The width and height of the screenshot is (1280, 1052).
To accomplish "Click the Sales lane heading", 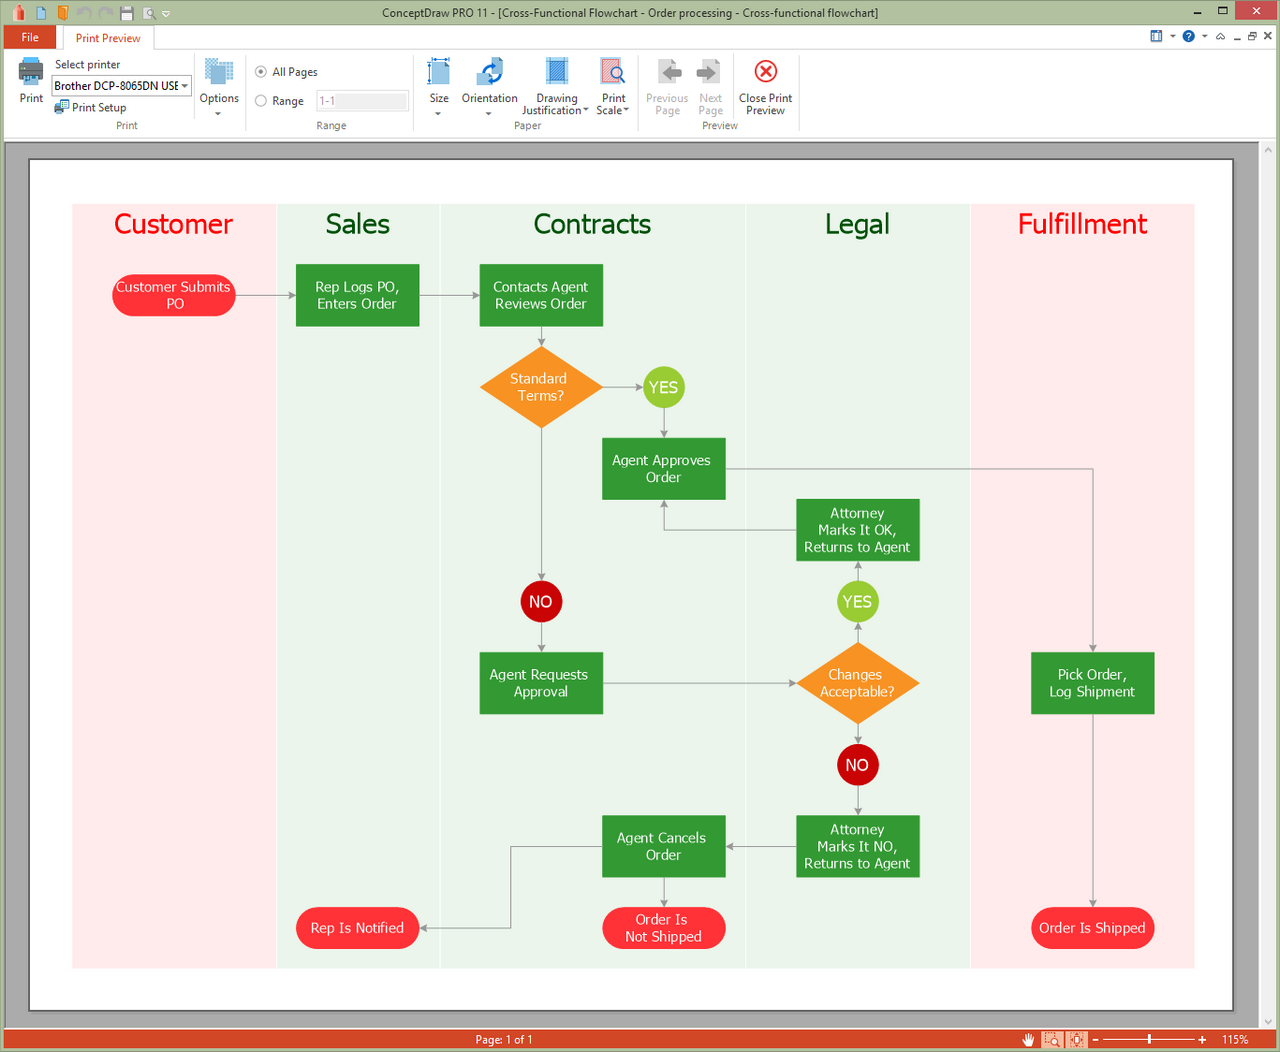I will point(357,224).
